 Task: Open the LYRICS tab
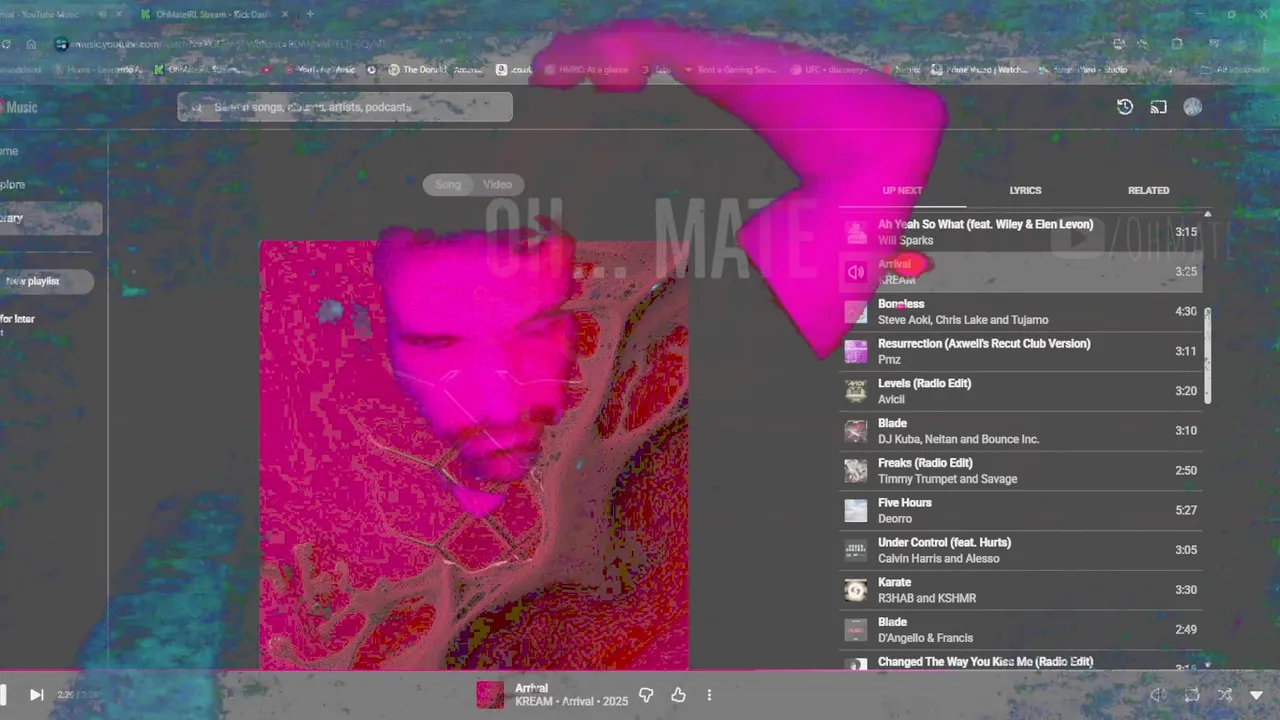coord(1025,190)
